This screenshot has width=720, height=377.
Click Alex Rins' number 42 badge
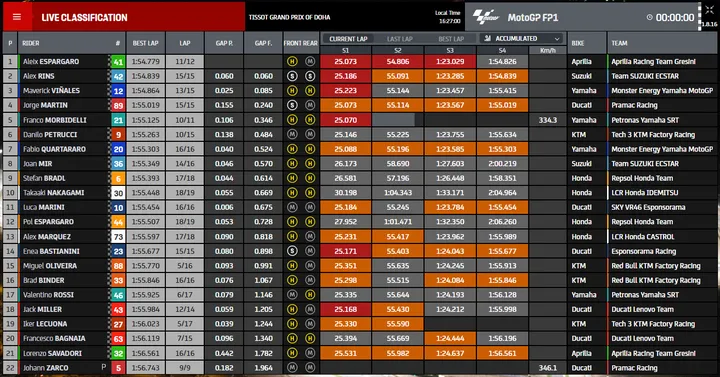click(118, 76)
